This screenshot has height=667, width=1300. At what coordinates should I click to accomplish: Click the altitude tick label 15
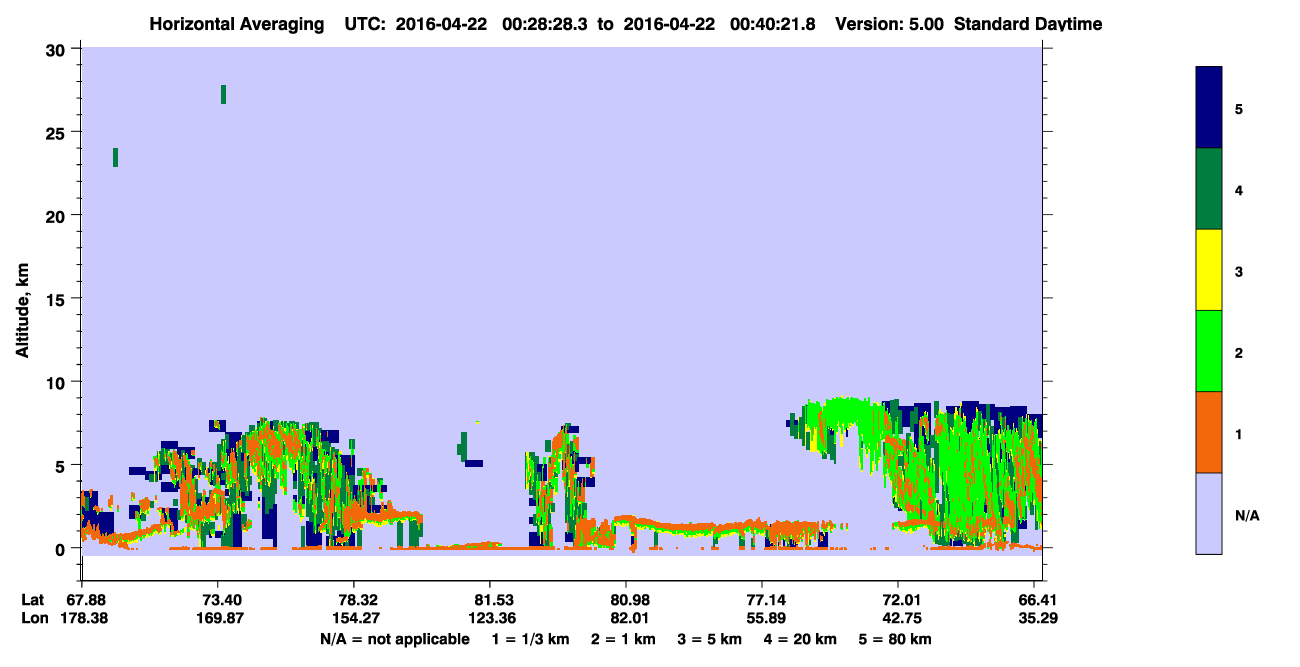coord(58,299)
